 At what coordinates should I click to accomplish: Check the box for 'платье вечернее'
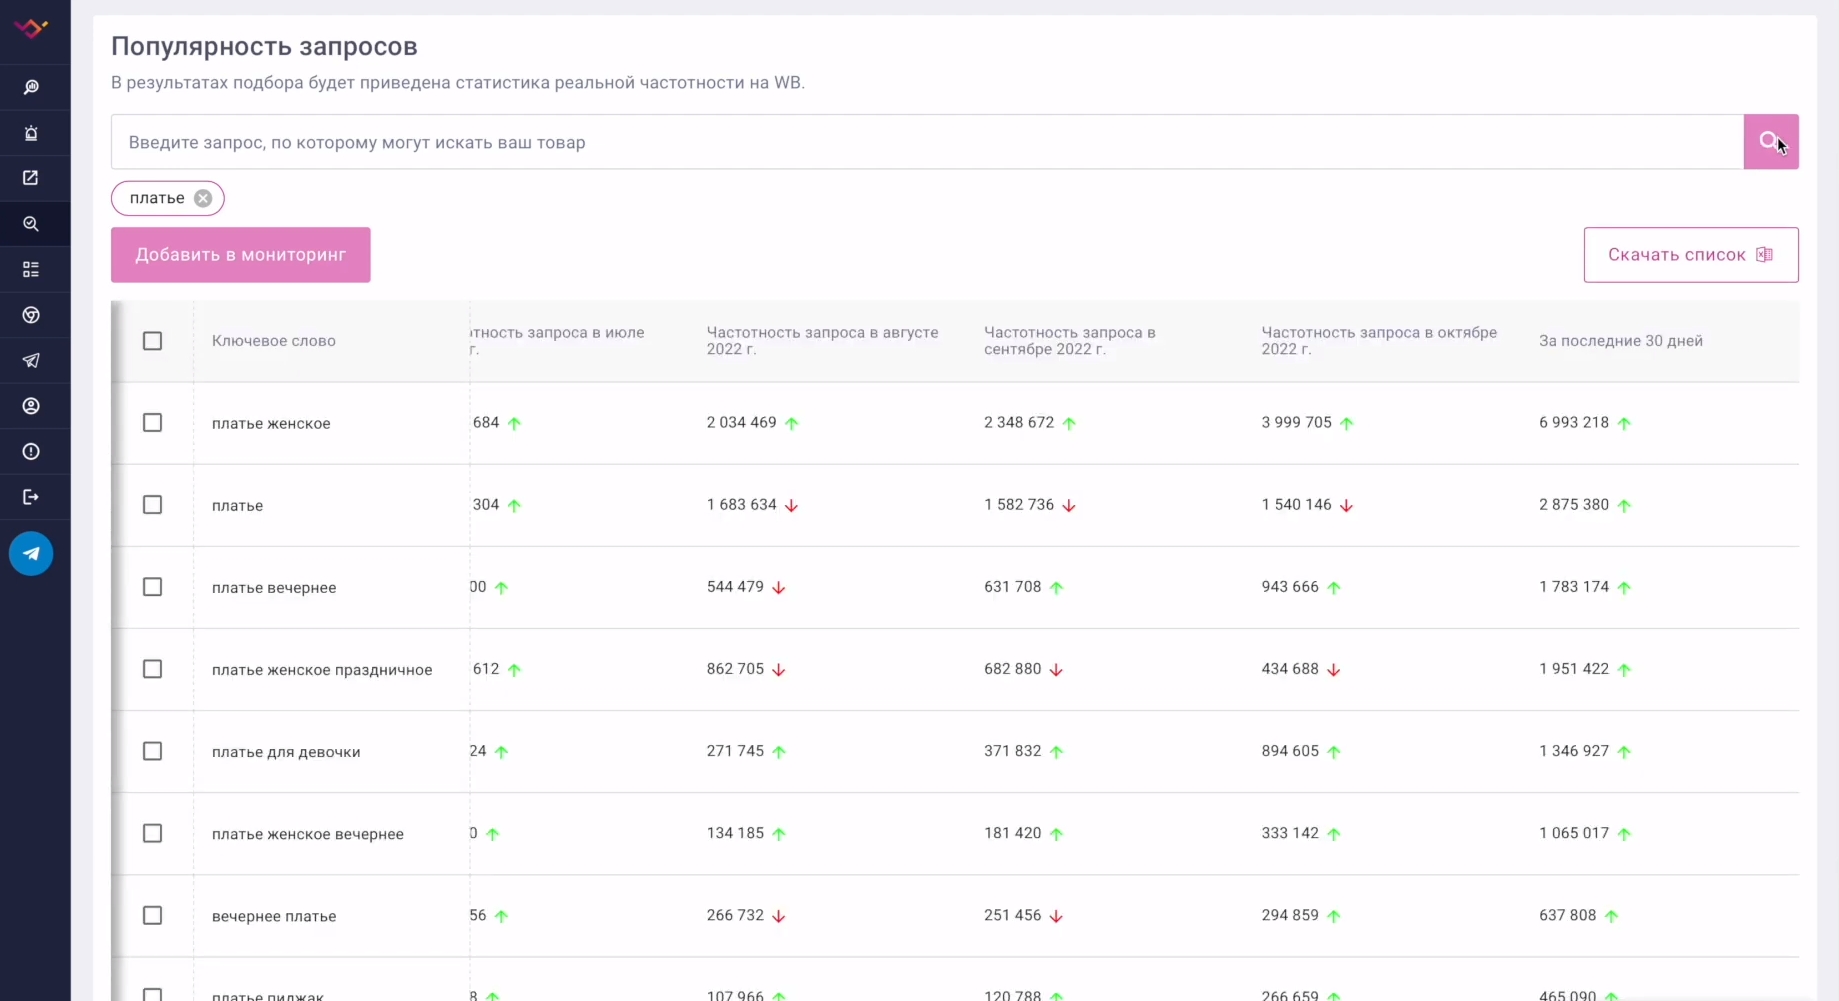[152, 587]
